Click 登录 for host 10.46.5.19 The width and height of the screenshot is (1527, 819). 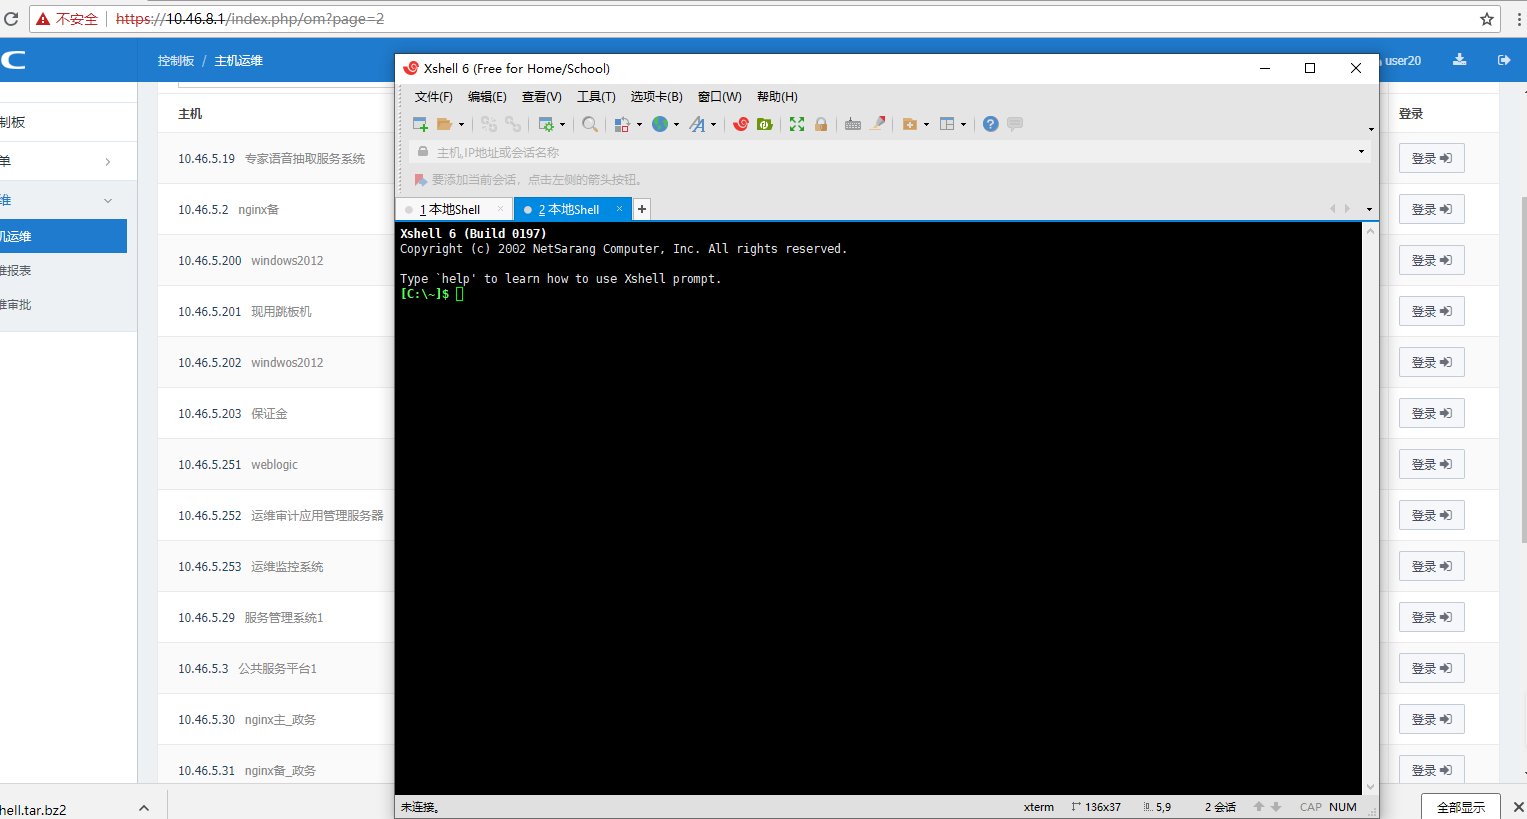coord(1431,158)
